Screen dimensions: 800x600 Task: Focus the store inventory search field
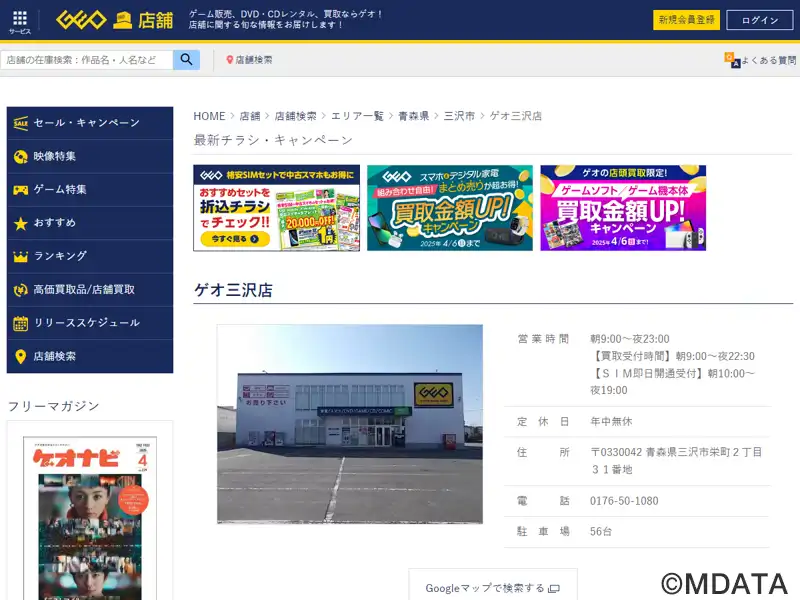(x=87, y=60)
